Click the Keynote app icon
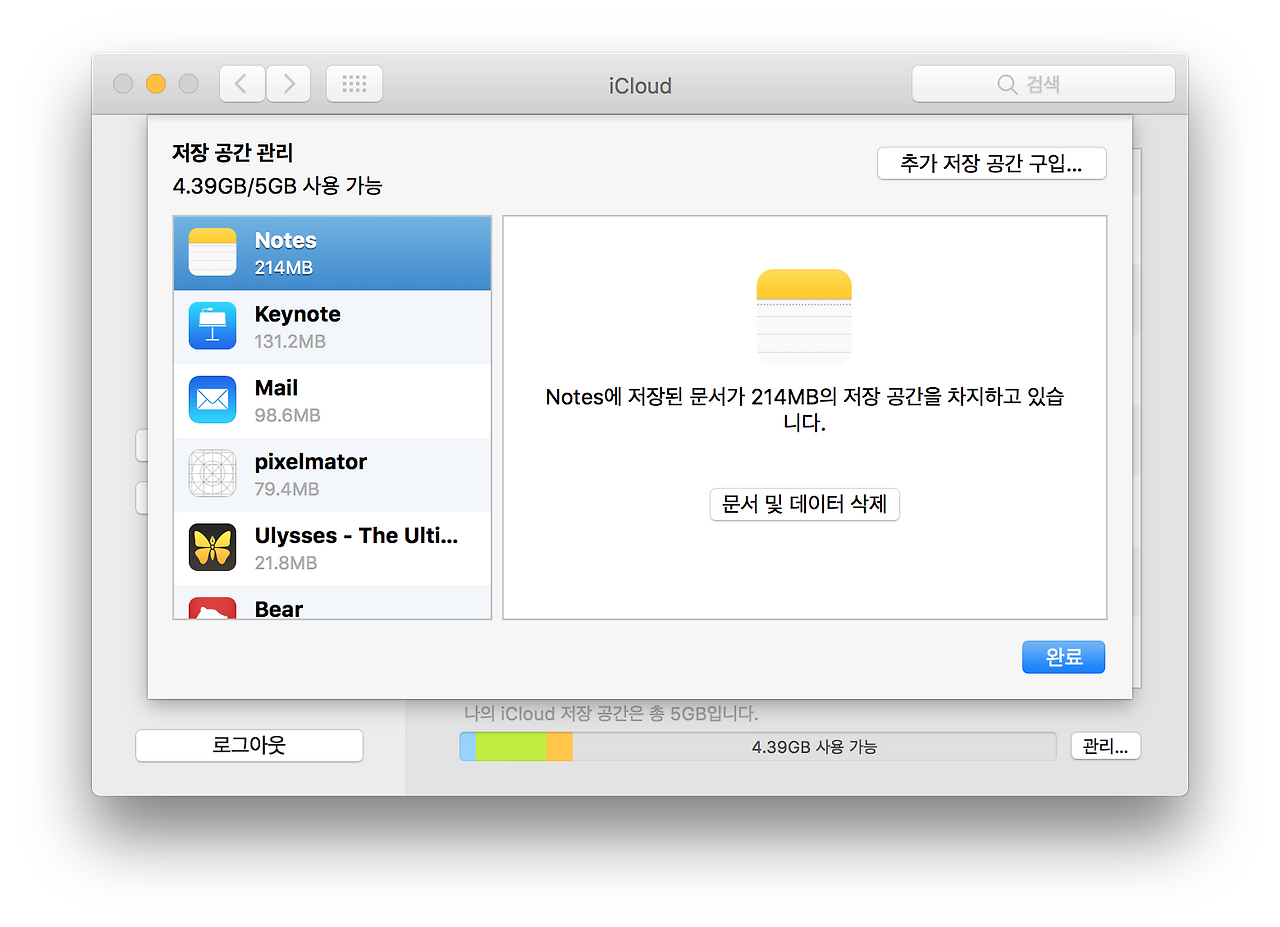Image resolution: width=1280 pixels, height=927 pixels. pyautogui.click(x=212, y=326)
